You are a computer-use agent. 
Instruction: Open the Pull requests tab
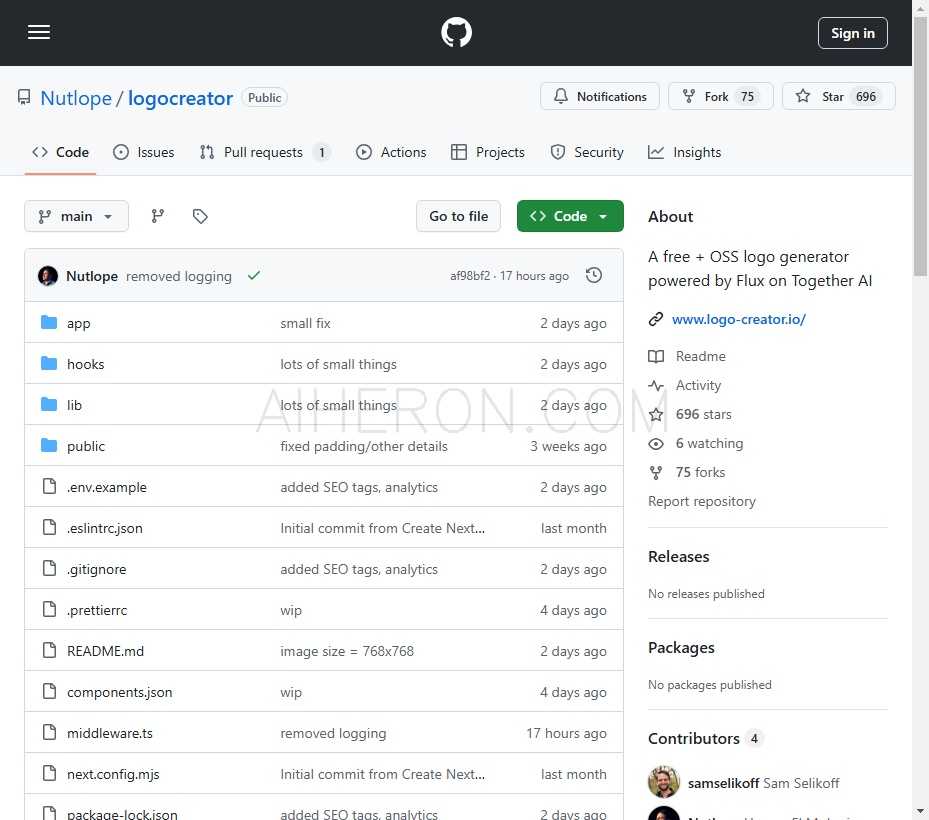coord(264,152)
